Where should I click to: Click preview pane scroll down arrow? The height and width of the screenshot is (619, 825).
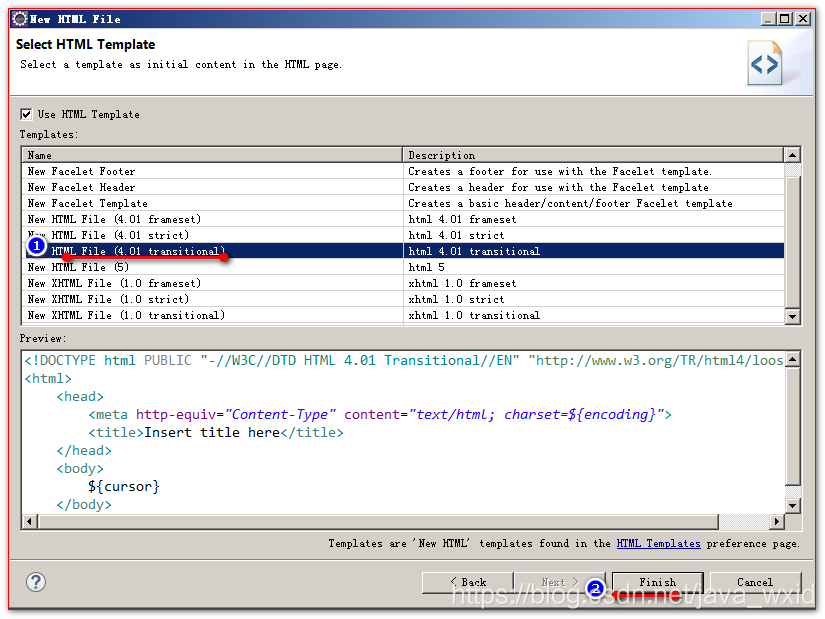click(792, 506)
